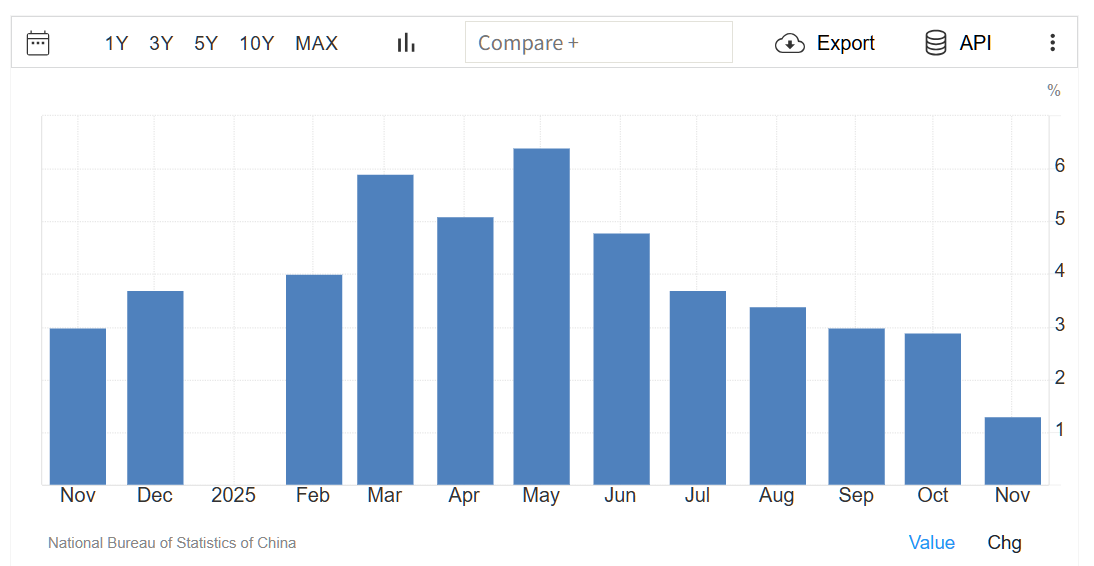Click the March bar in chart

point(385,330)
